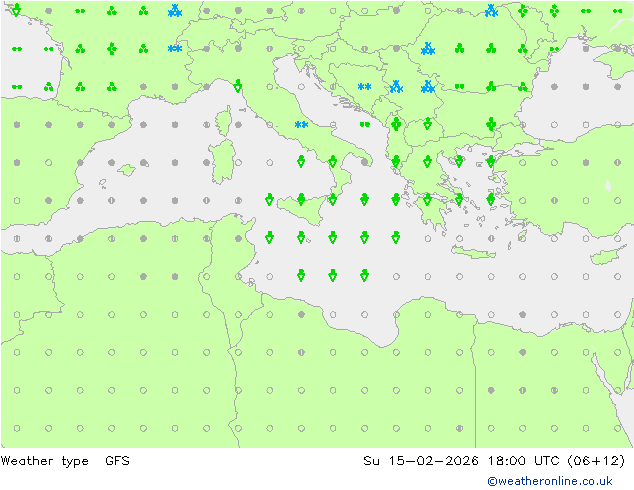Select the blue snow symbol over central Italy

pyautogui.click(x=301, y=125)
